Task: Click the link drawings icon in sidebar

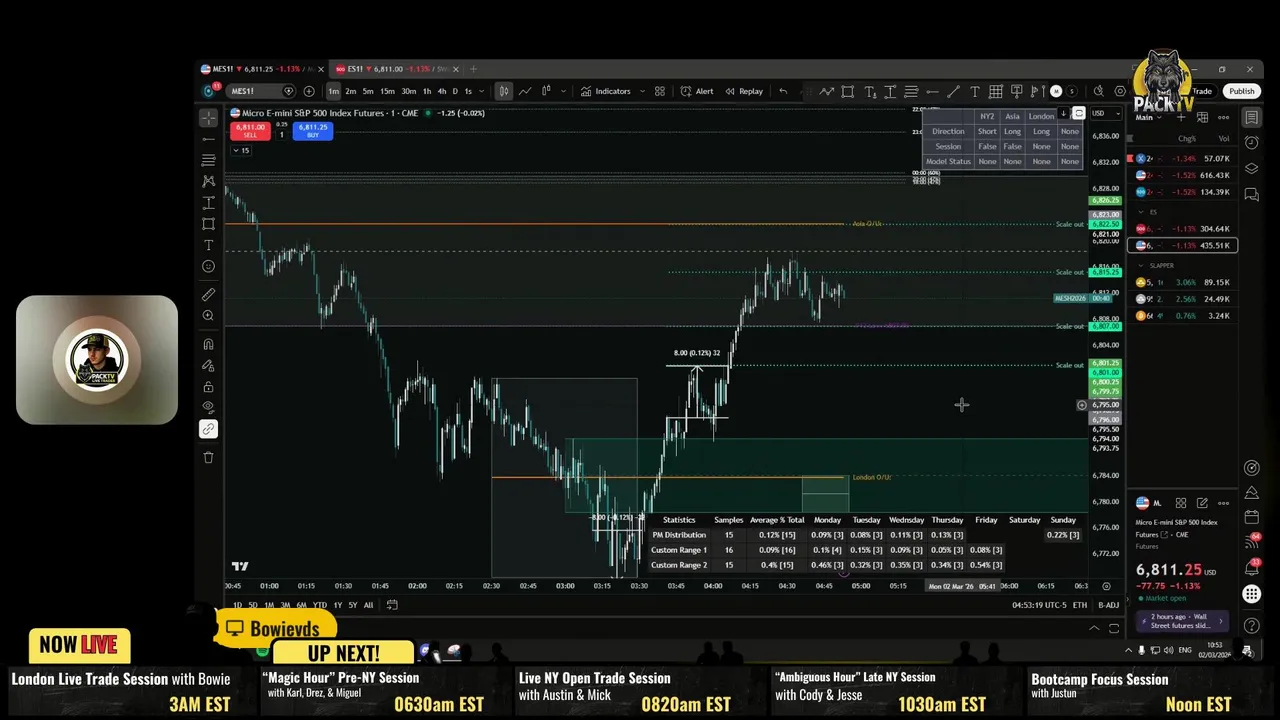Action: click(208, 429)
